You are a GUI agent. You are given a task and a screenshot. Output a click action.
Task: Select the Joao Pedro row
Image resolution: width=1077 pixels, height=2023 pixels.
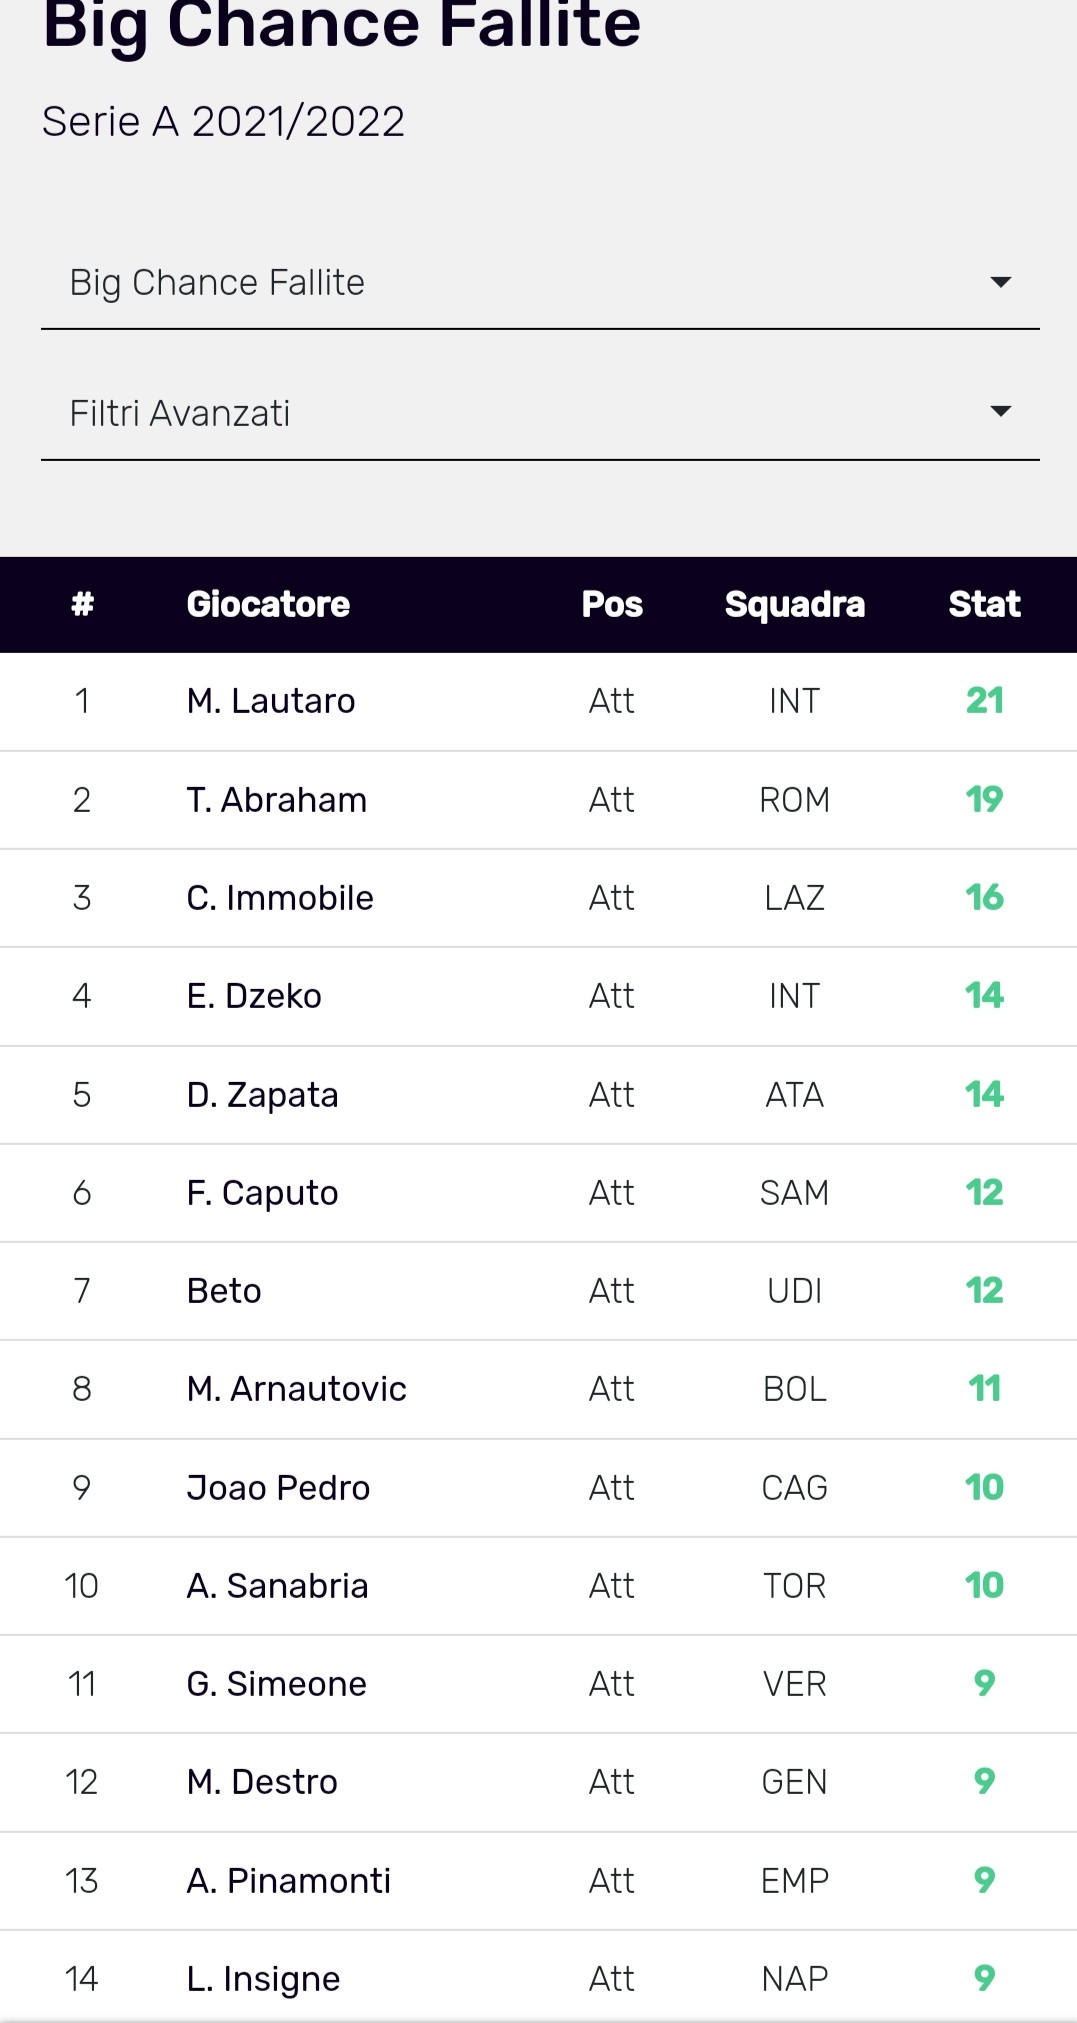pos(538,1488)
